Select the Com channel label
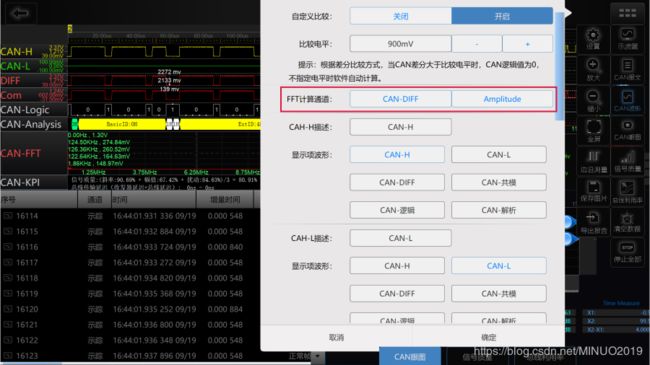This screenshot has height=365, width=650. [x=11, y=95]
